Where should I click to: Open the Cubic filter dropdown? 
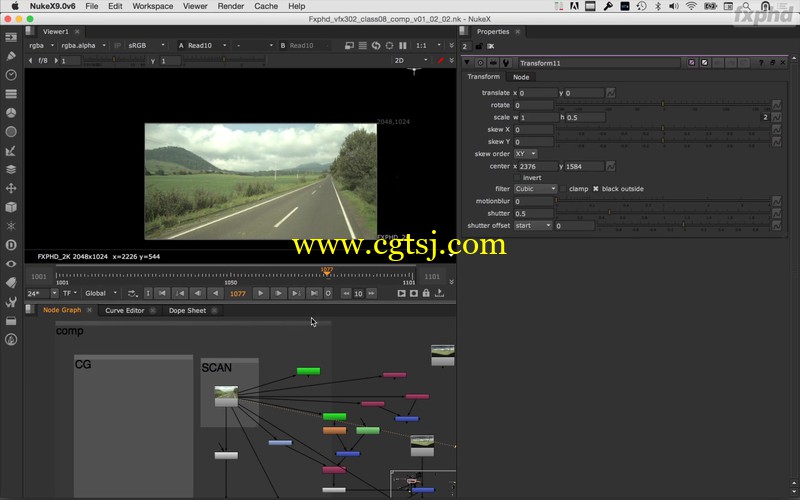click(x=535, y=189)
